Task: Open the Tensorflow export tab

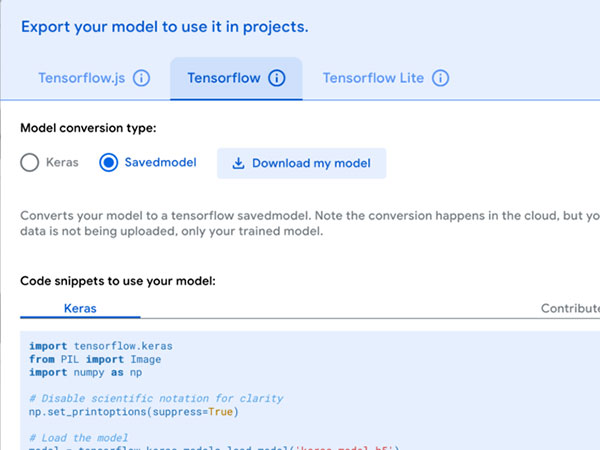Action: pos(225,78)
